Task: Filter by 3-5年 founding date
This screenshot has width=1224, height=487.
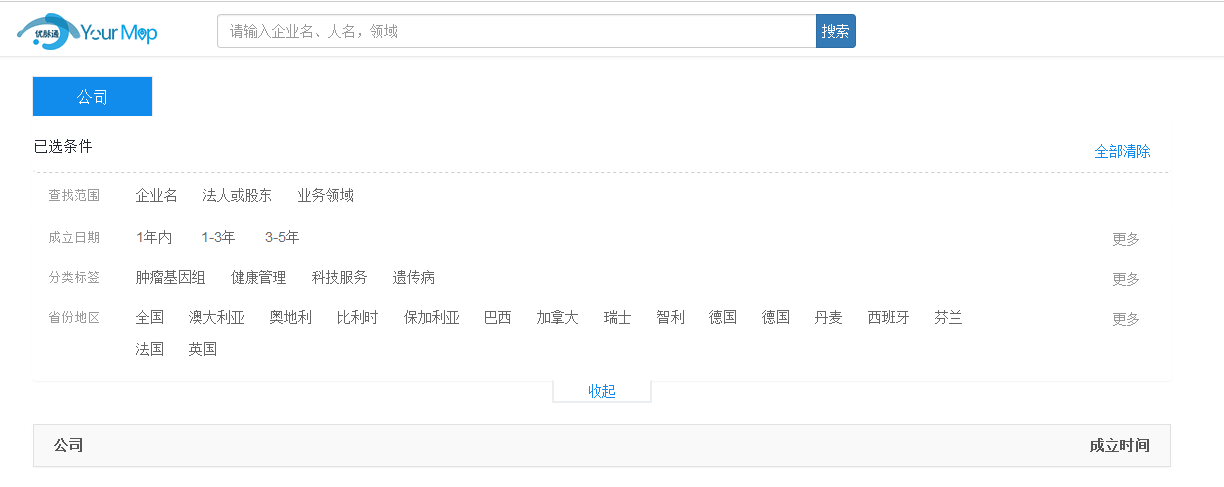Action: point(282,238)
